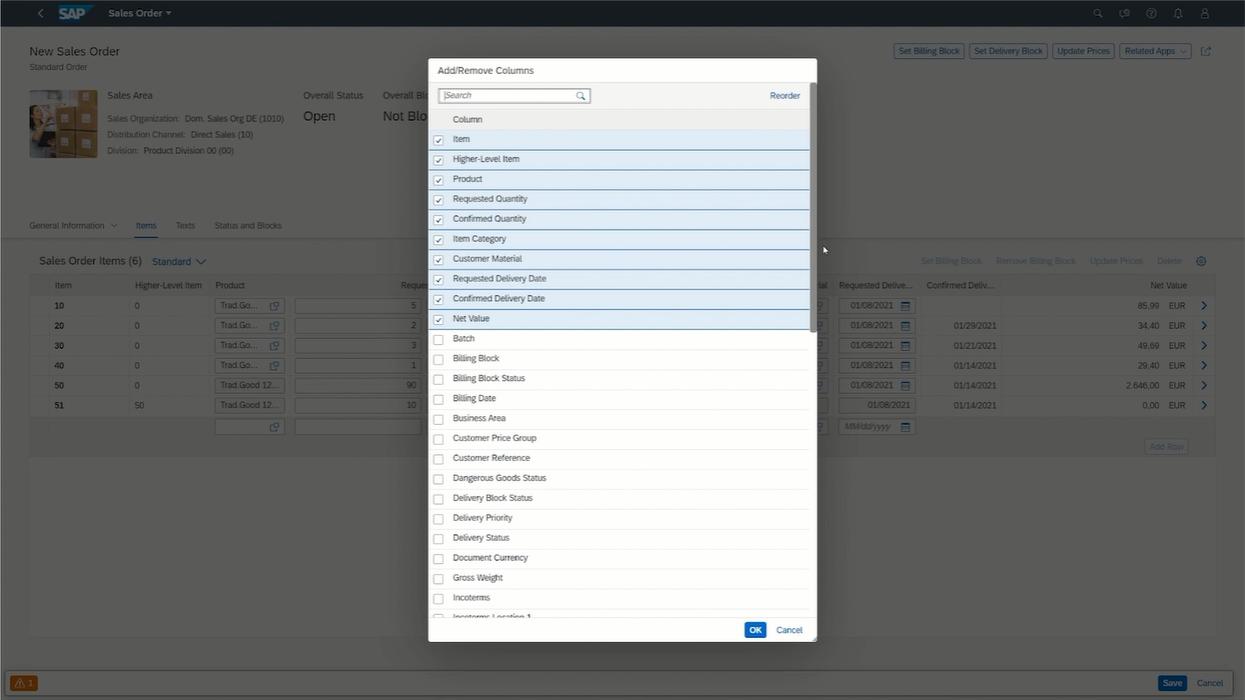Disable the Item column checkbox
The image size is (1245, 700).
[438, 139]
